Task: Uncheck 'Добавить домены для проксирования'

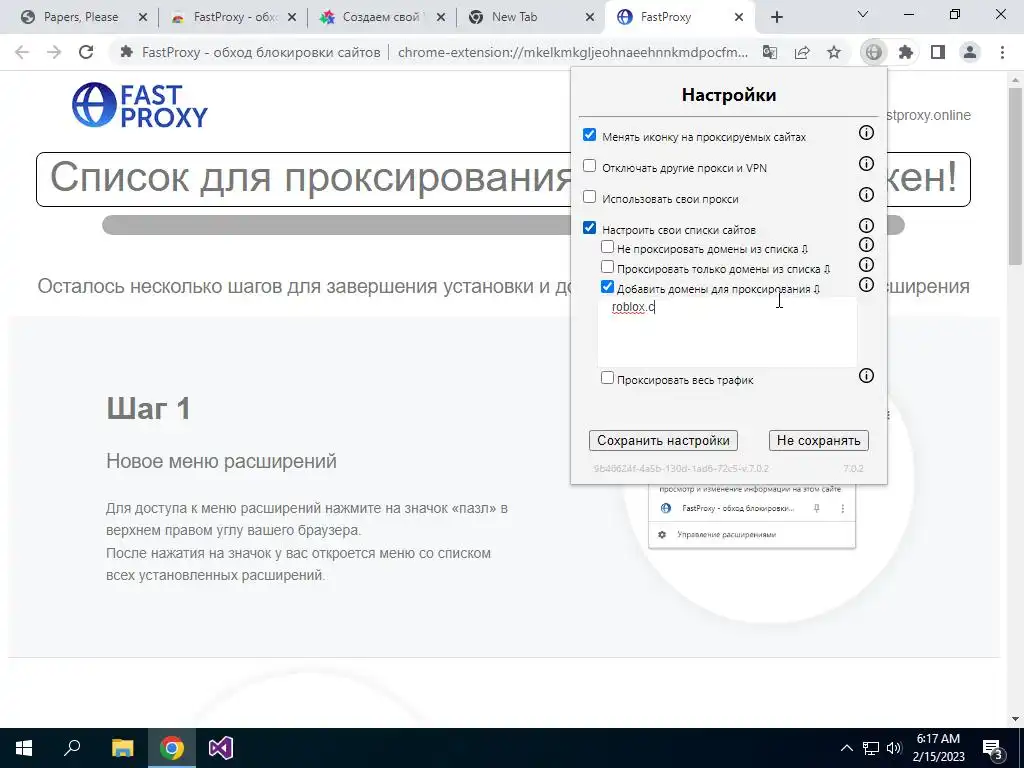Action: (607, 287)
